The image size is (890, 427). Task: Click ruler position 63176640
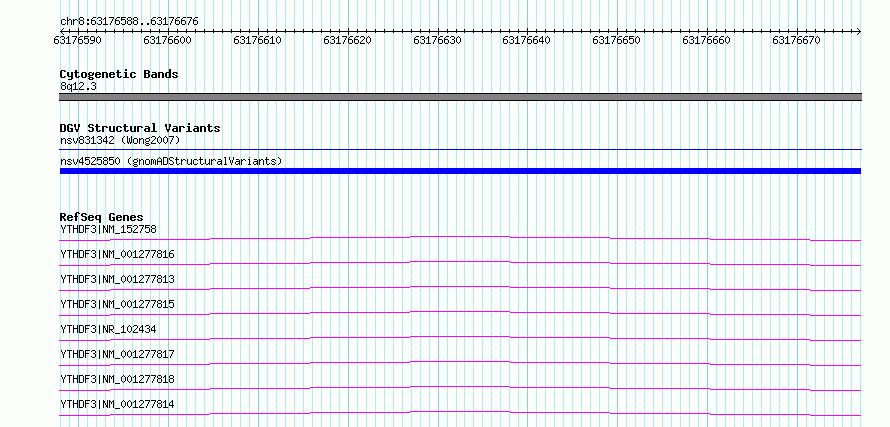527,40
